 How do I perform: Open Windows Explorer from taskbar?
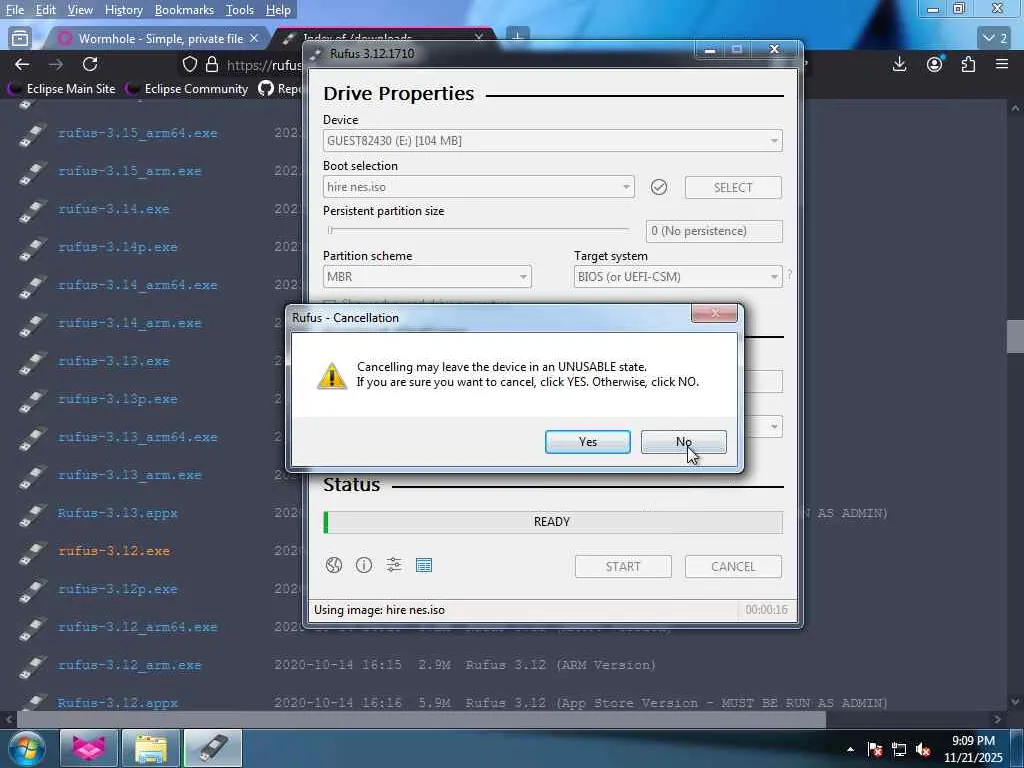[151, 748]
